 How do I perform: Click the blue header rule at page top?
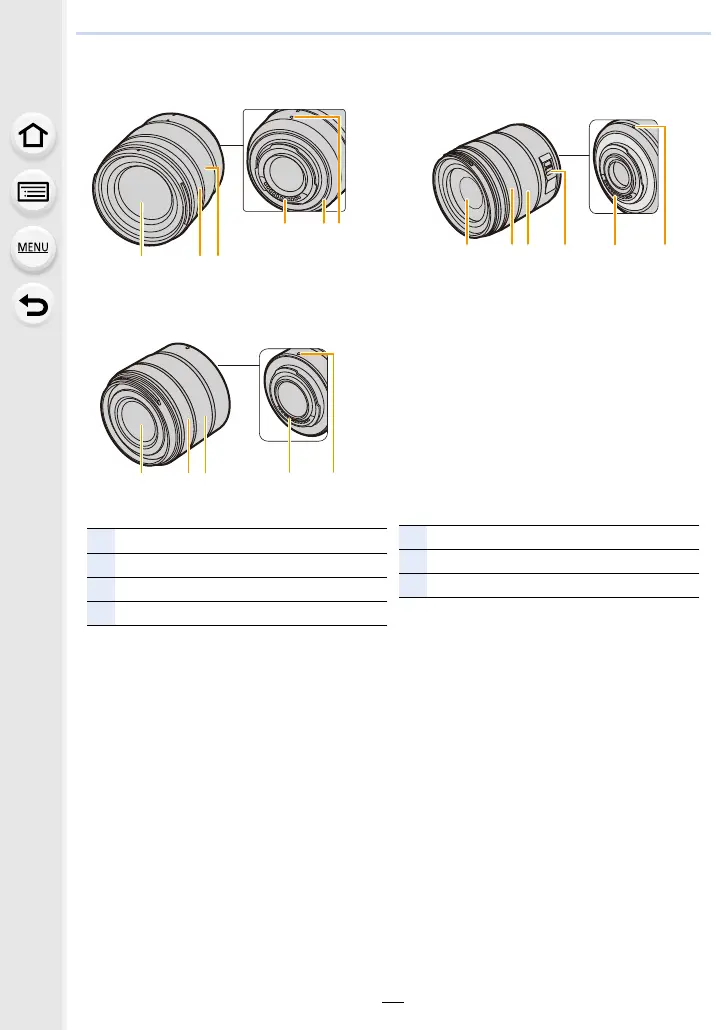(393, 33)
